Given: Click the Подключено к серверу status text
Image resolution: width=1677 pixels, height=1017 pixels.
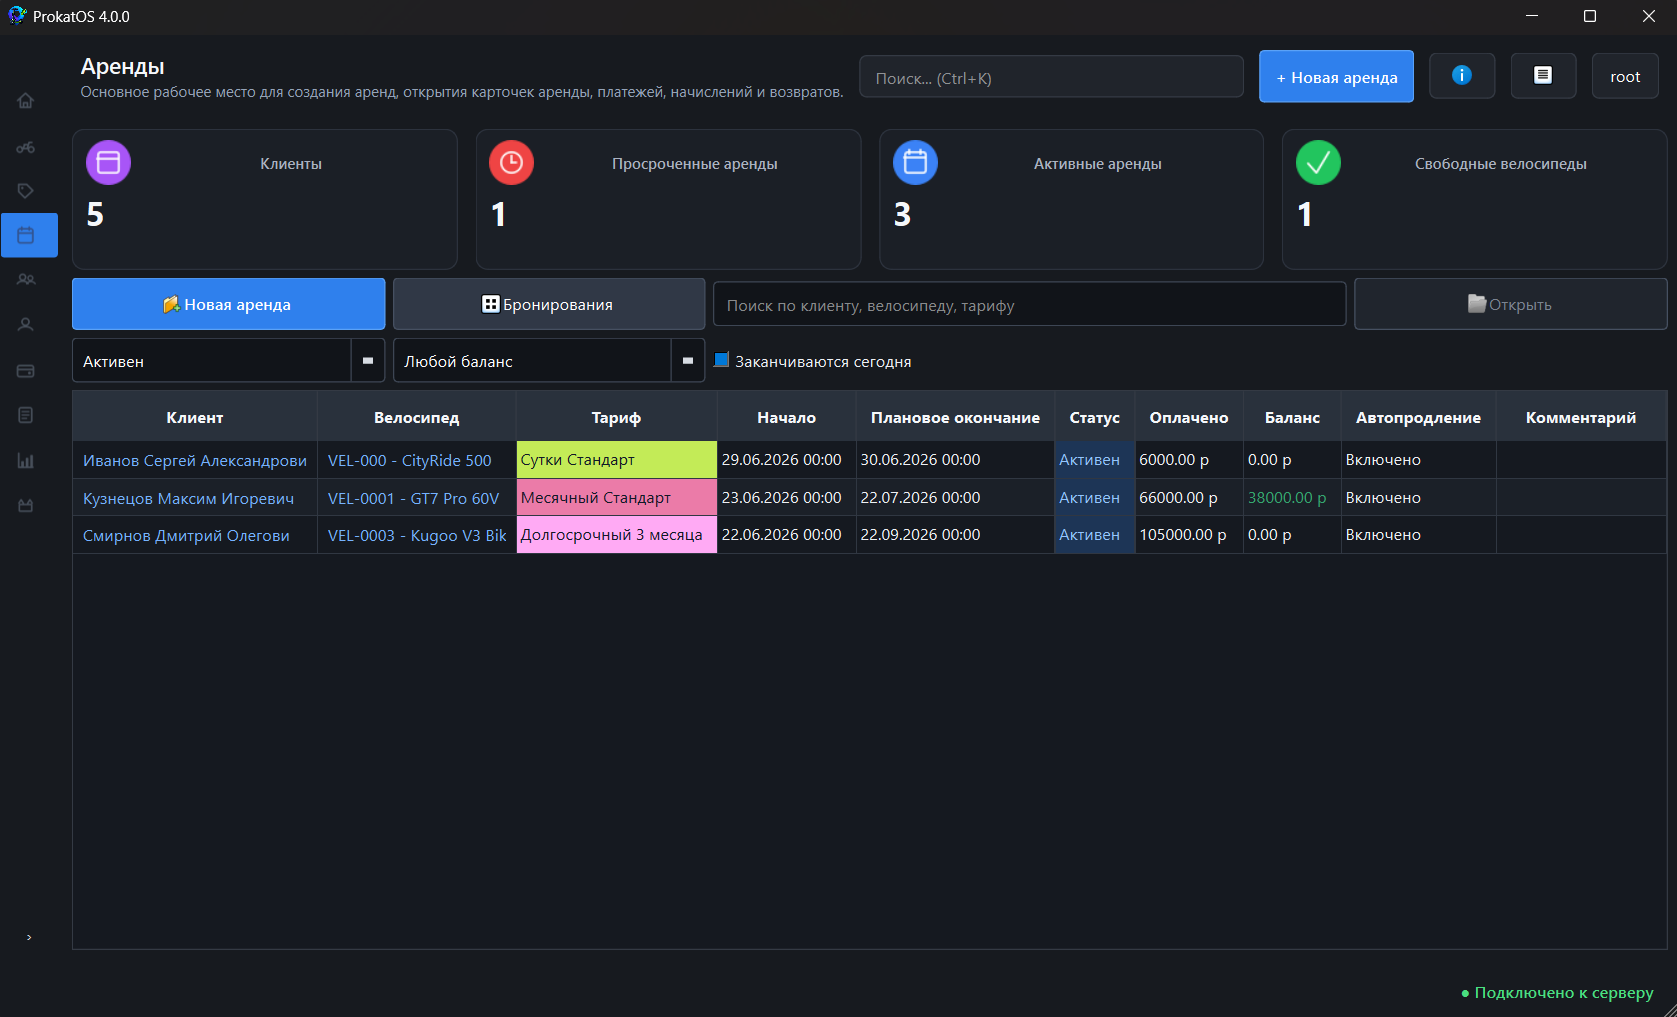Looking at the screenshot, I should tap(1564, 992).
